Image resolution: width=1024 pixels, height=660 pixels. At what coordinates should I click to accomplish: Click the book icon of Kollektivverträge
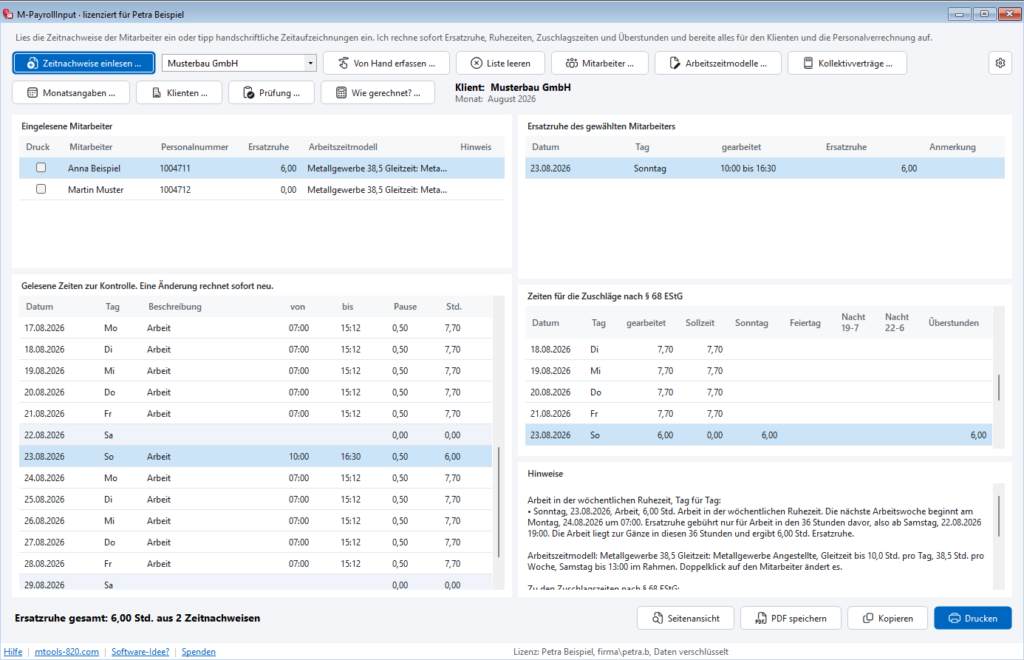tap(808, 63)
